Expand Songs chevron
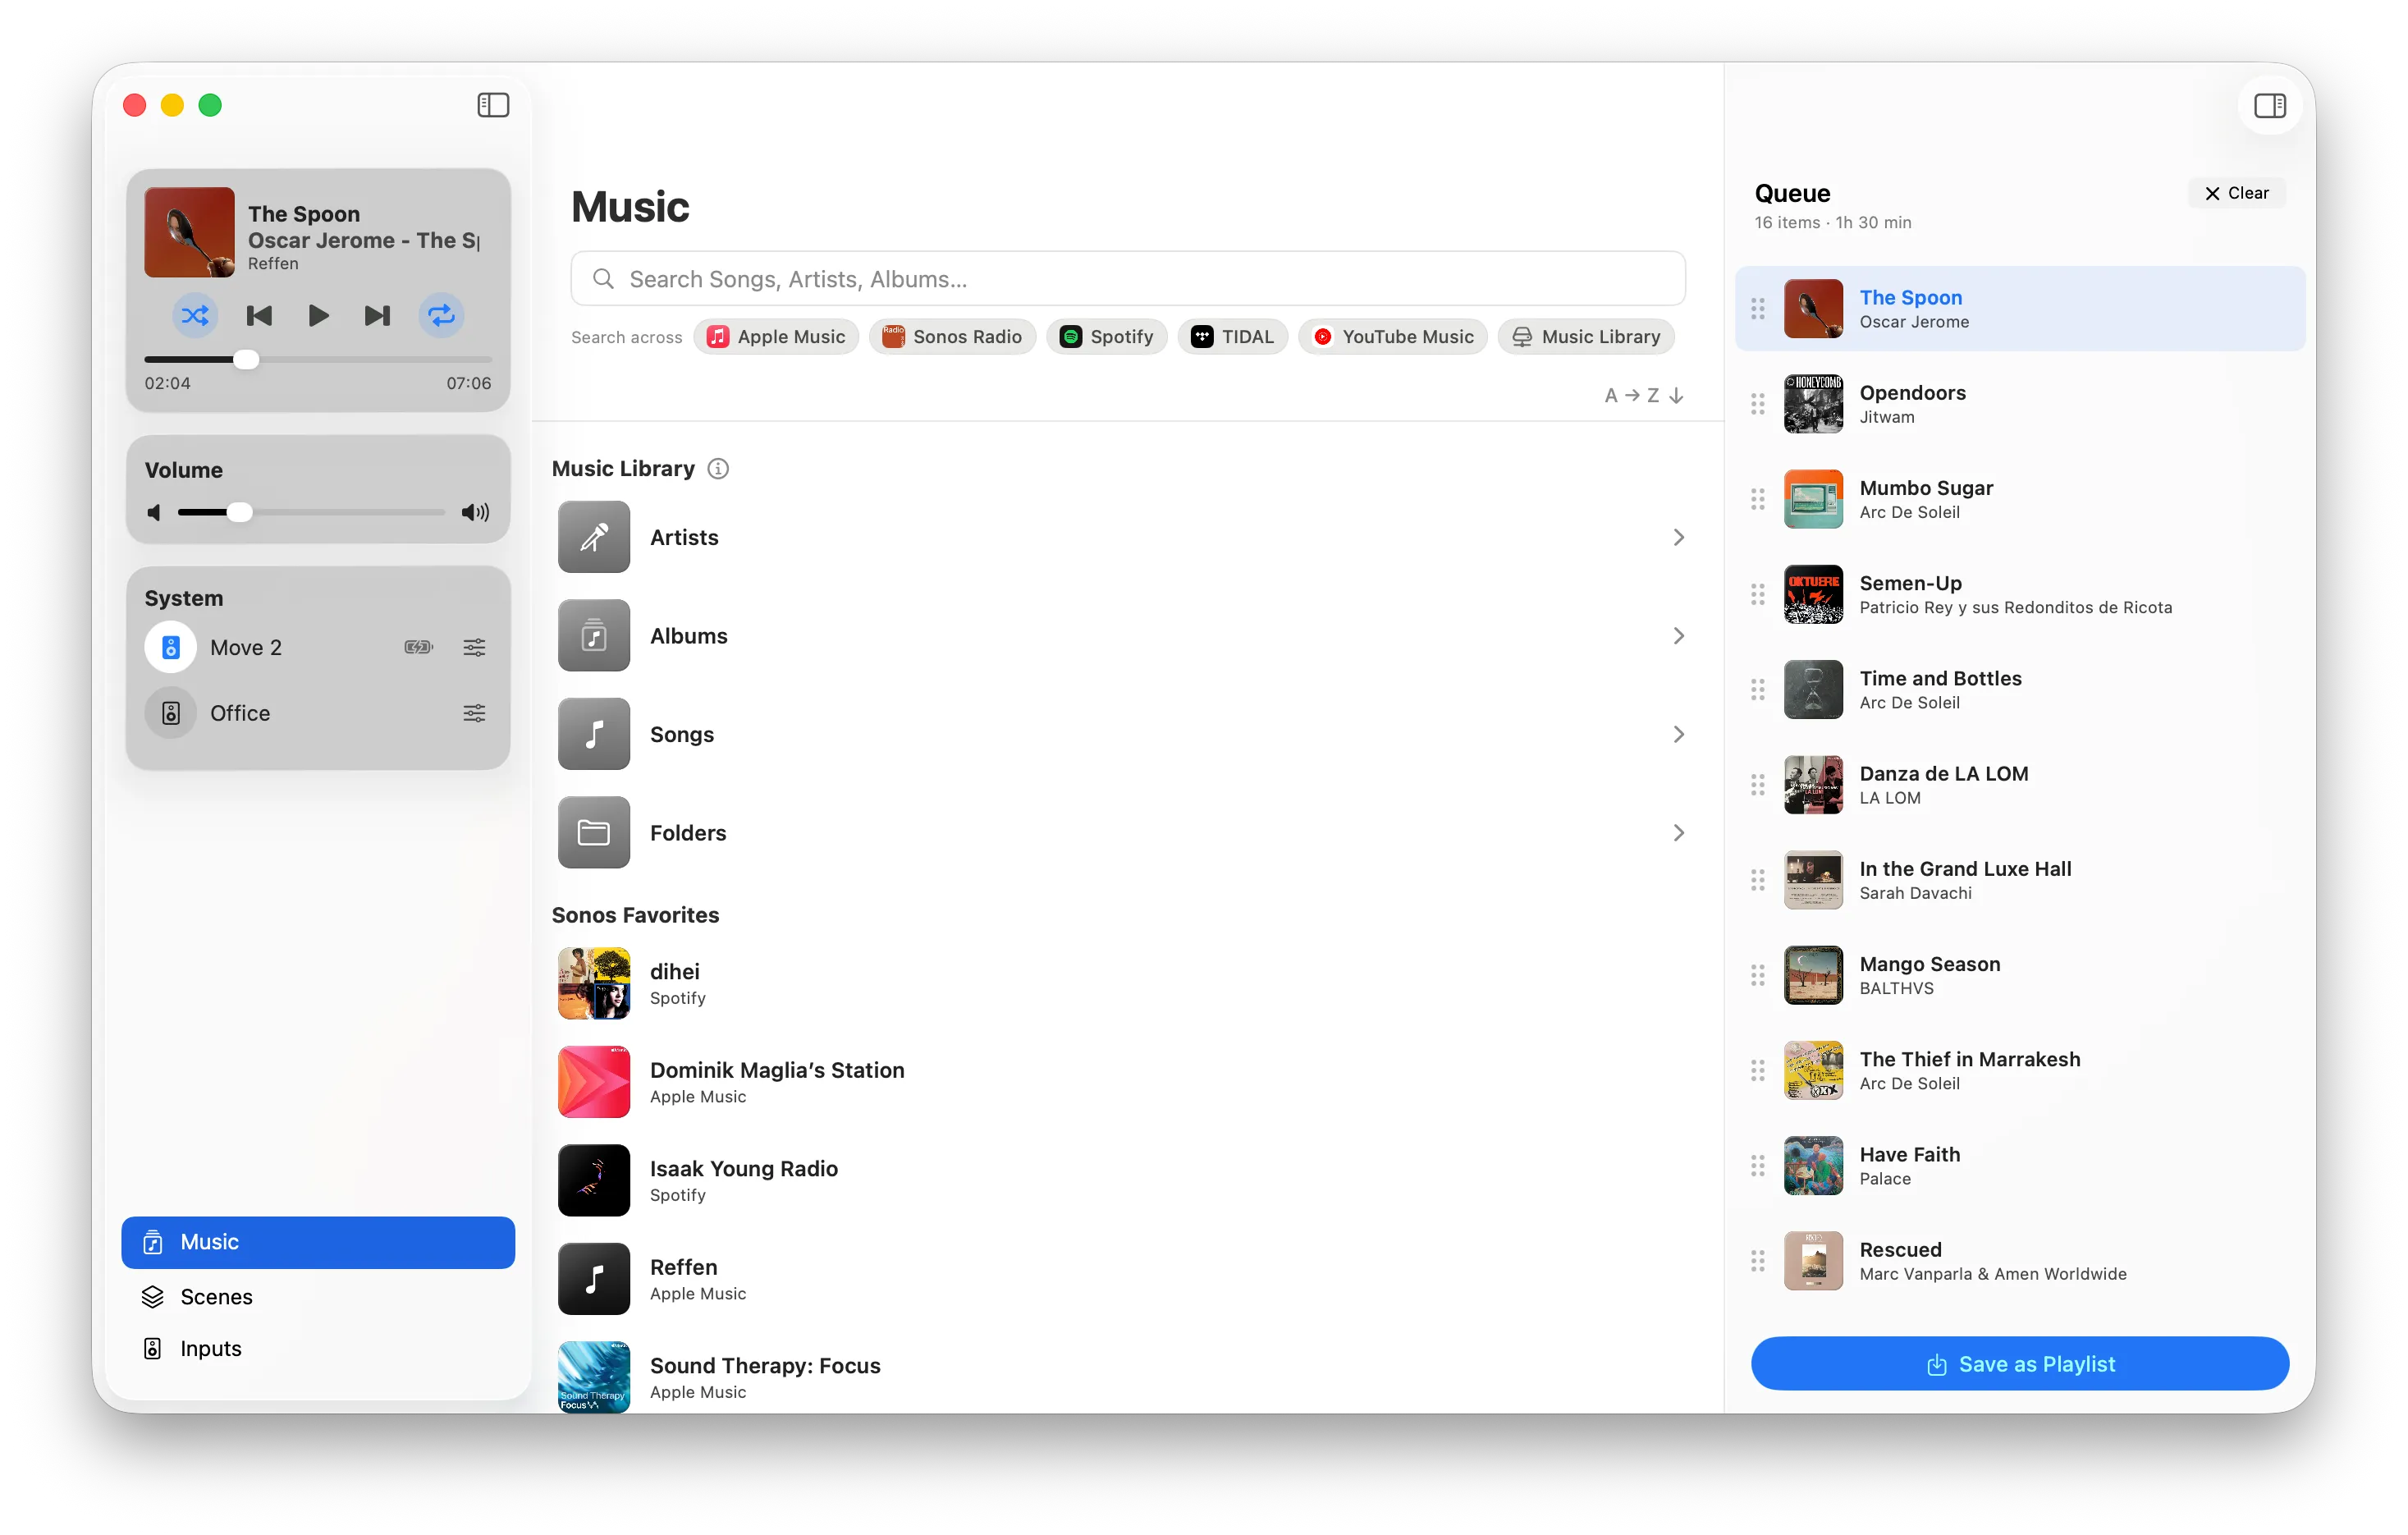 tap(1679, 735)
